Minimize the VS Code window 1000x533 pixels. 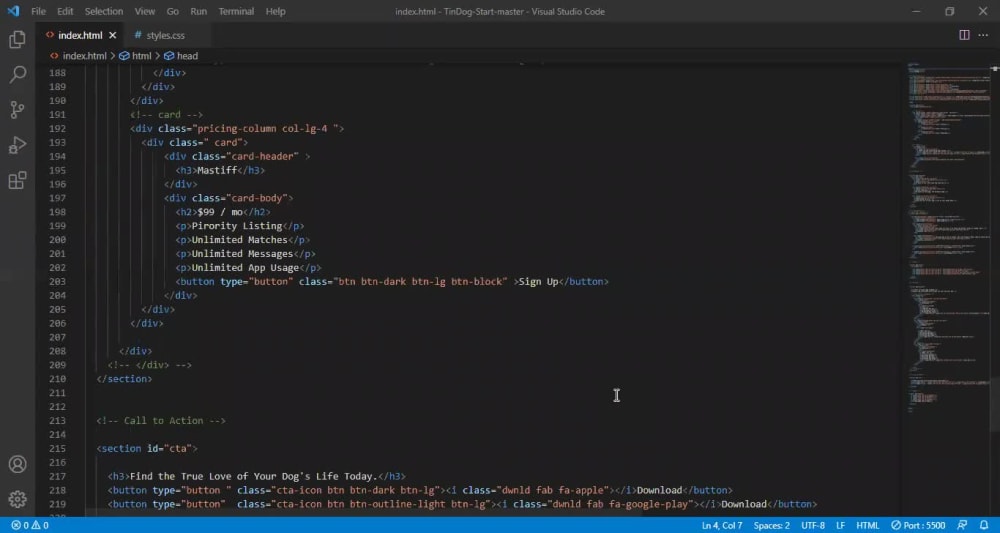pos(916,11)
